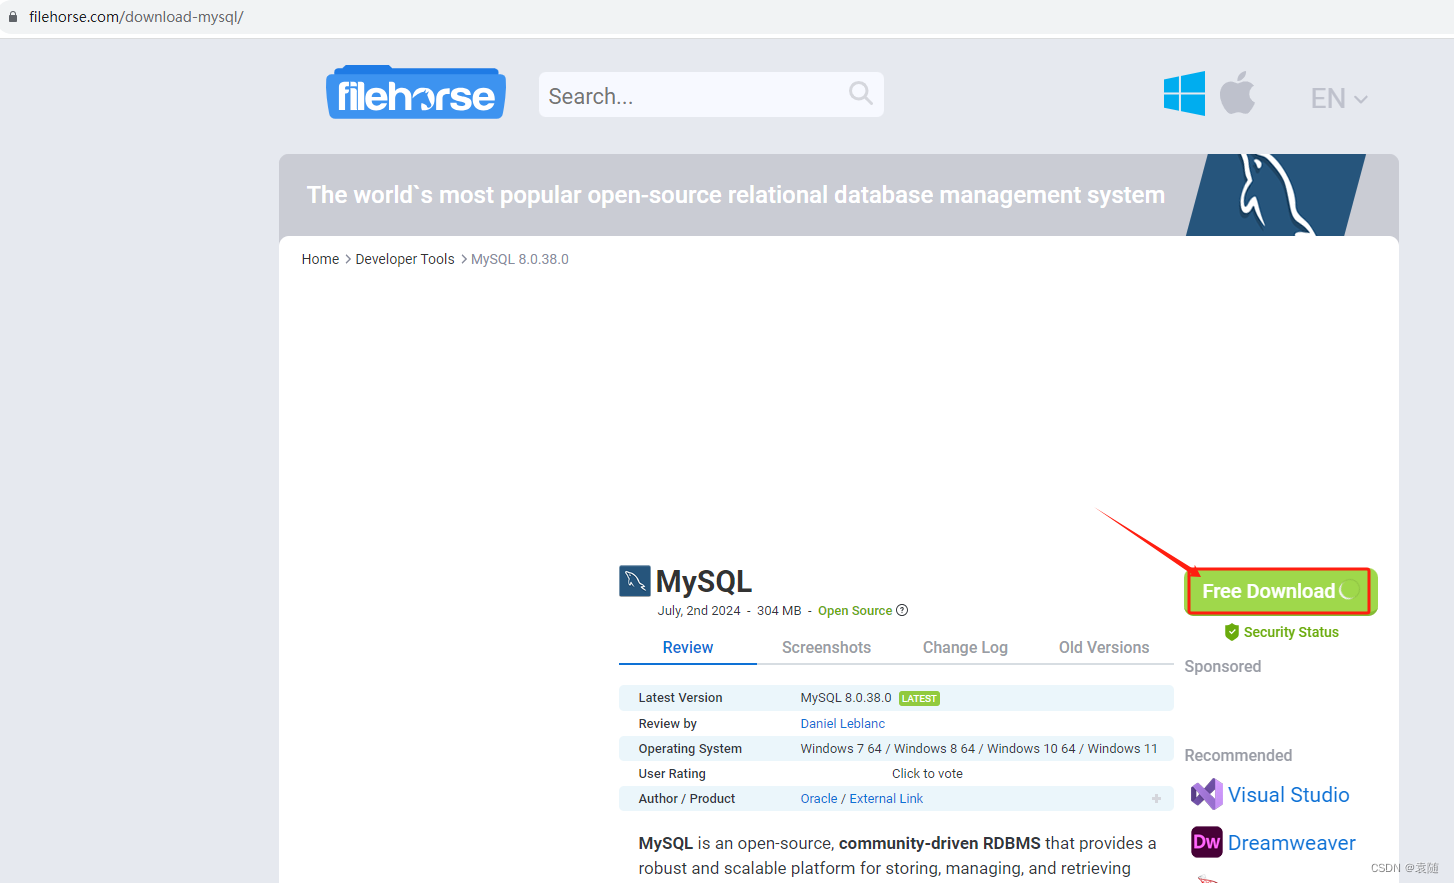Click the browser address bar URL

pos(136,17)
